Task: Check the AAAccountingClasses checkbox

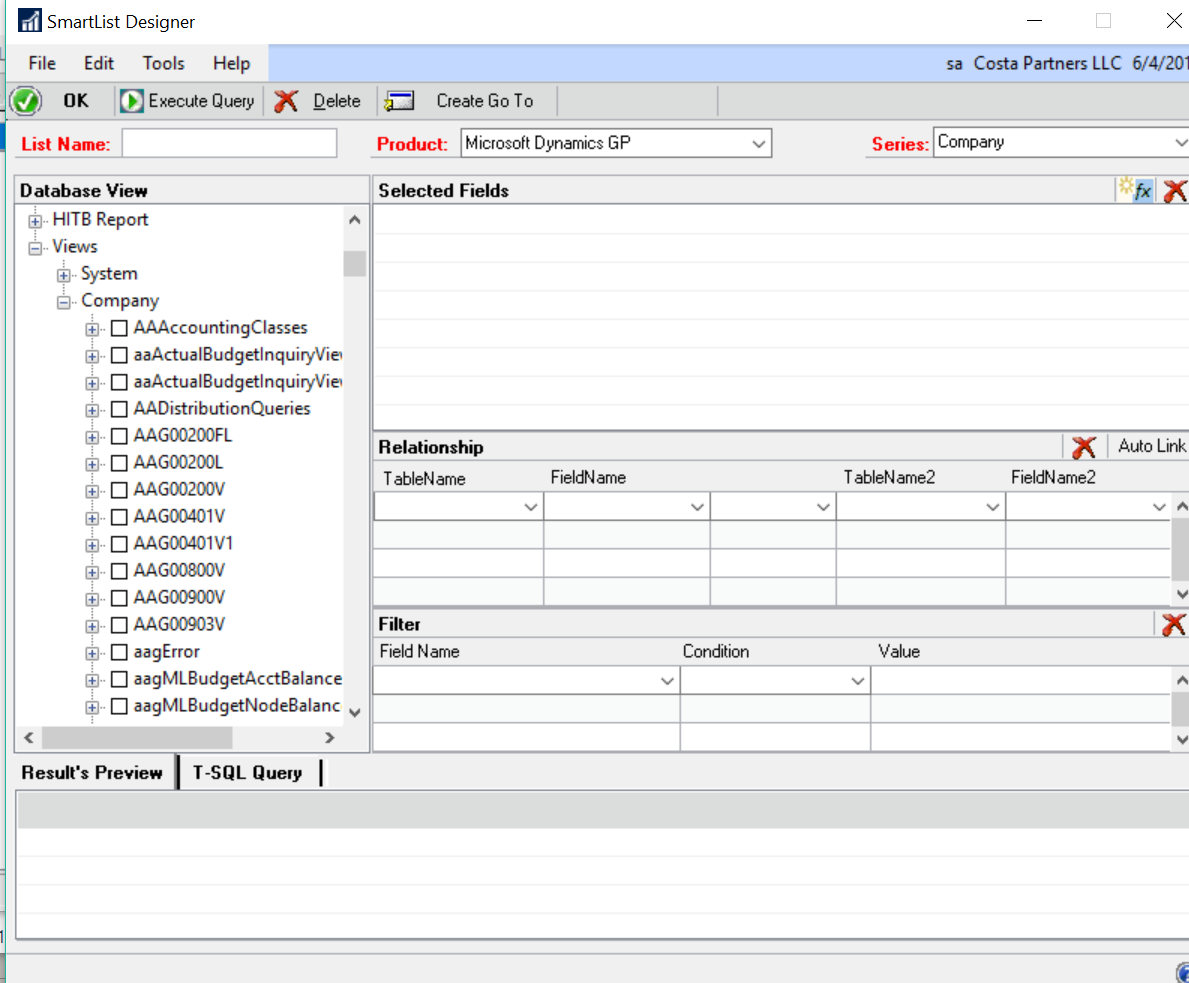Action: (119, 328)
